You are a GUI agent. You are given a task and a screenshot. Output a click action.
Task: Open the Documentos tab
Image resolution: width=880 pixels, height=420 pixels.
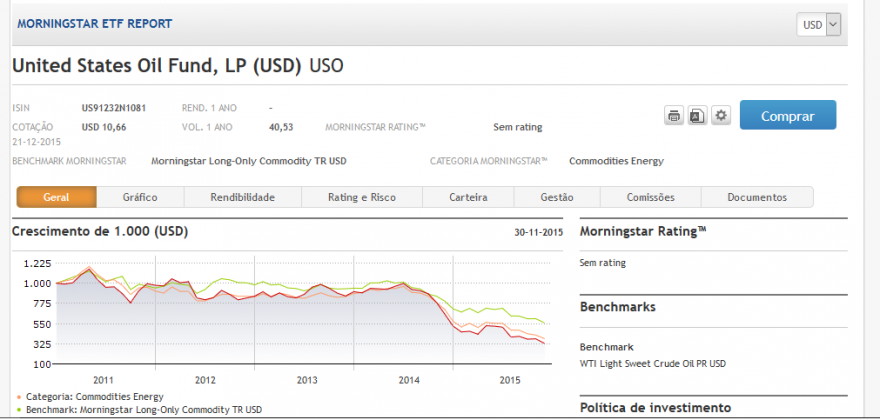(x=757, y=197)
